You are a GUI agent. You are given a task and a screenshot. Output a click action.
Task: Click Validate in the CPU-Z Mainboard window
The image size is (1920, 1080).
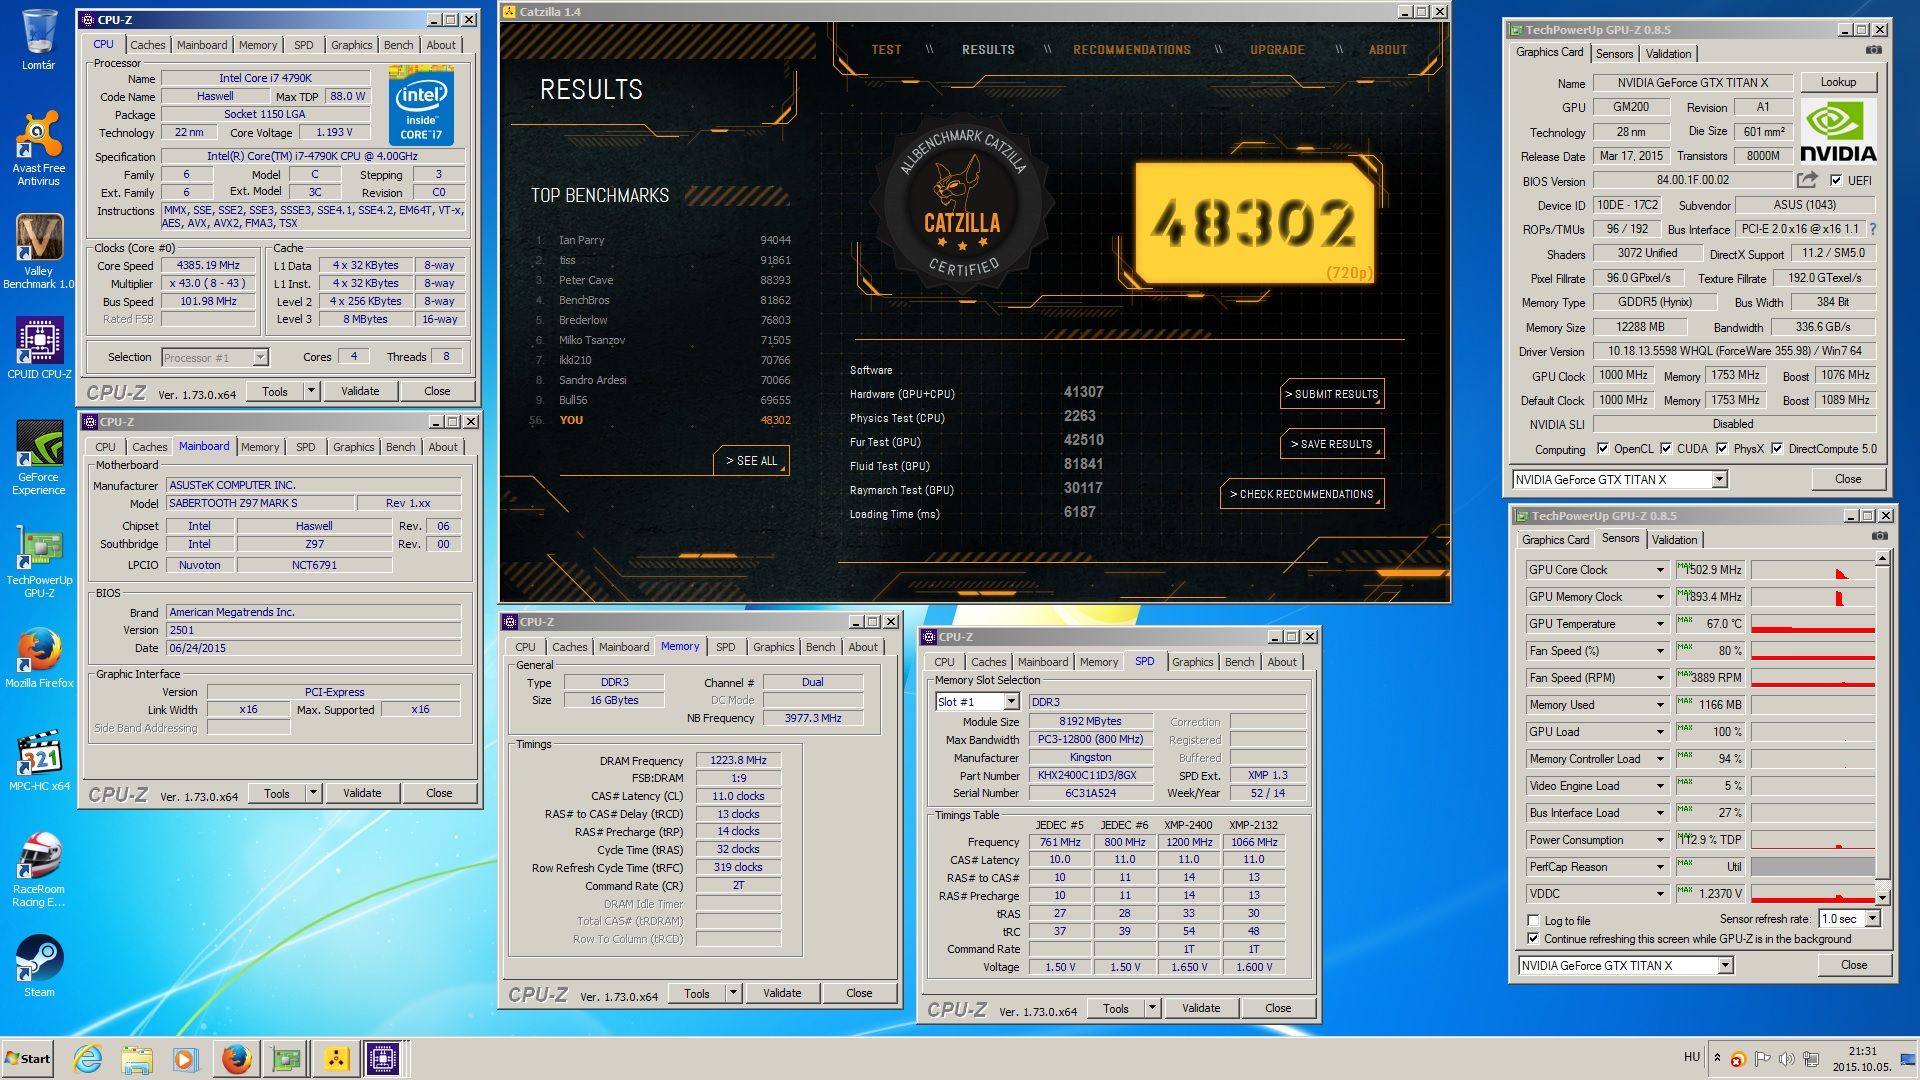(362, 793)
